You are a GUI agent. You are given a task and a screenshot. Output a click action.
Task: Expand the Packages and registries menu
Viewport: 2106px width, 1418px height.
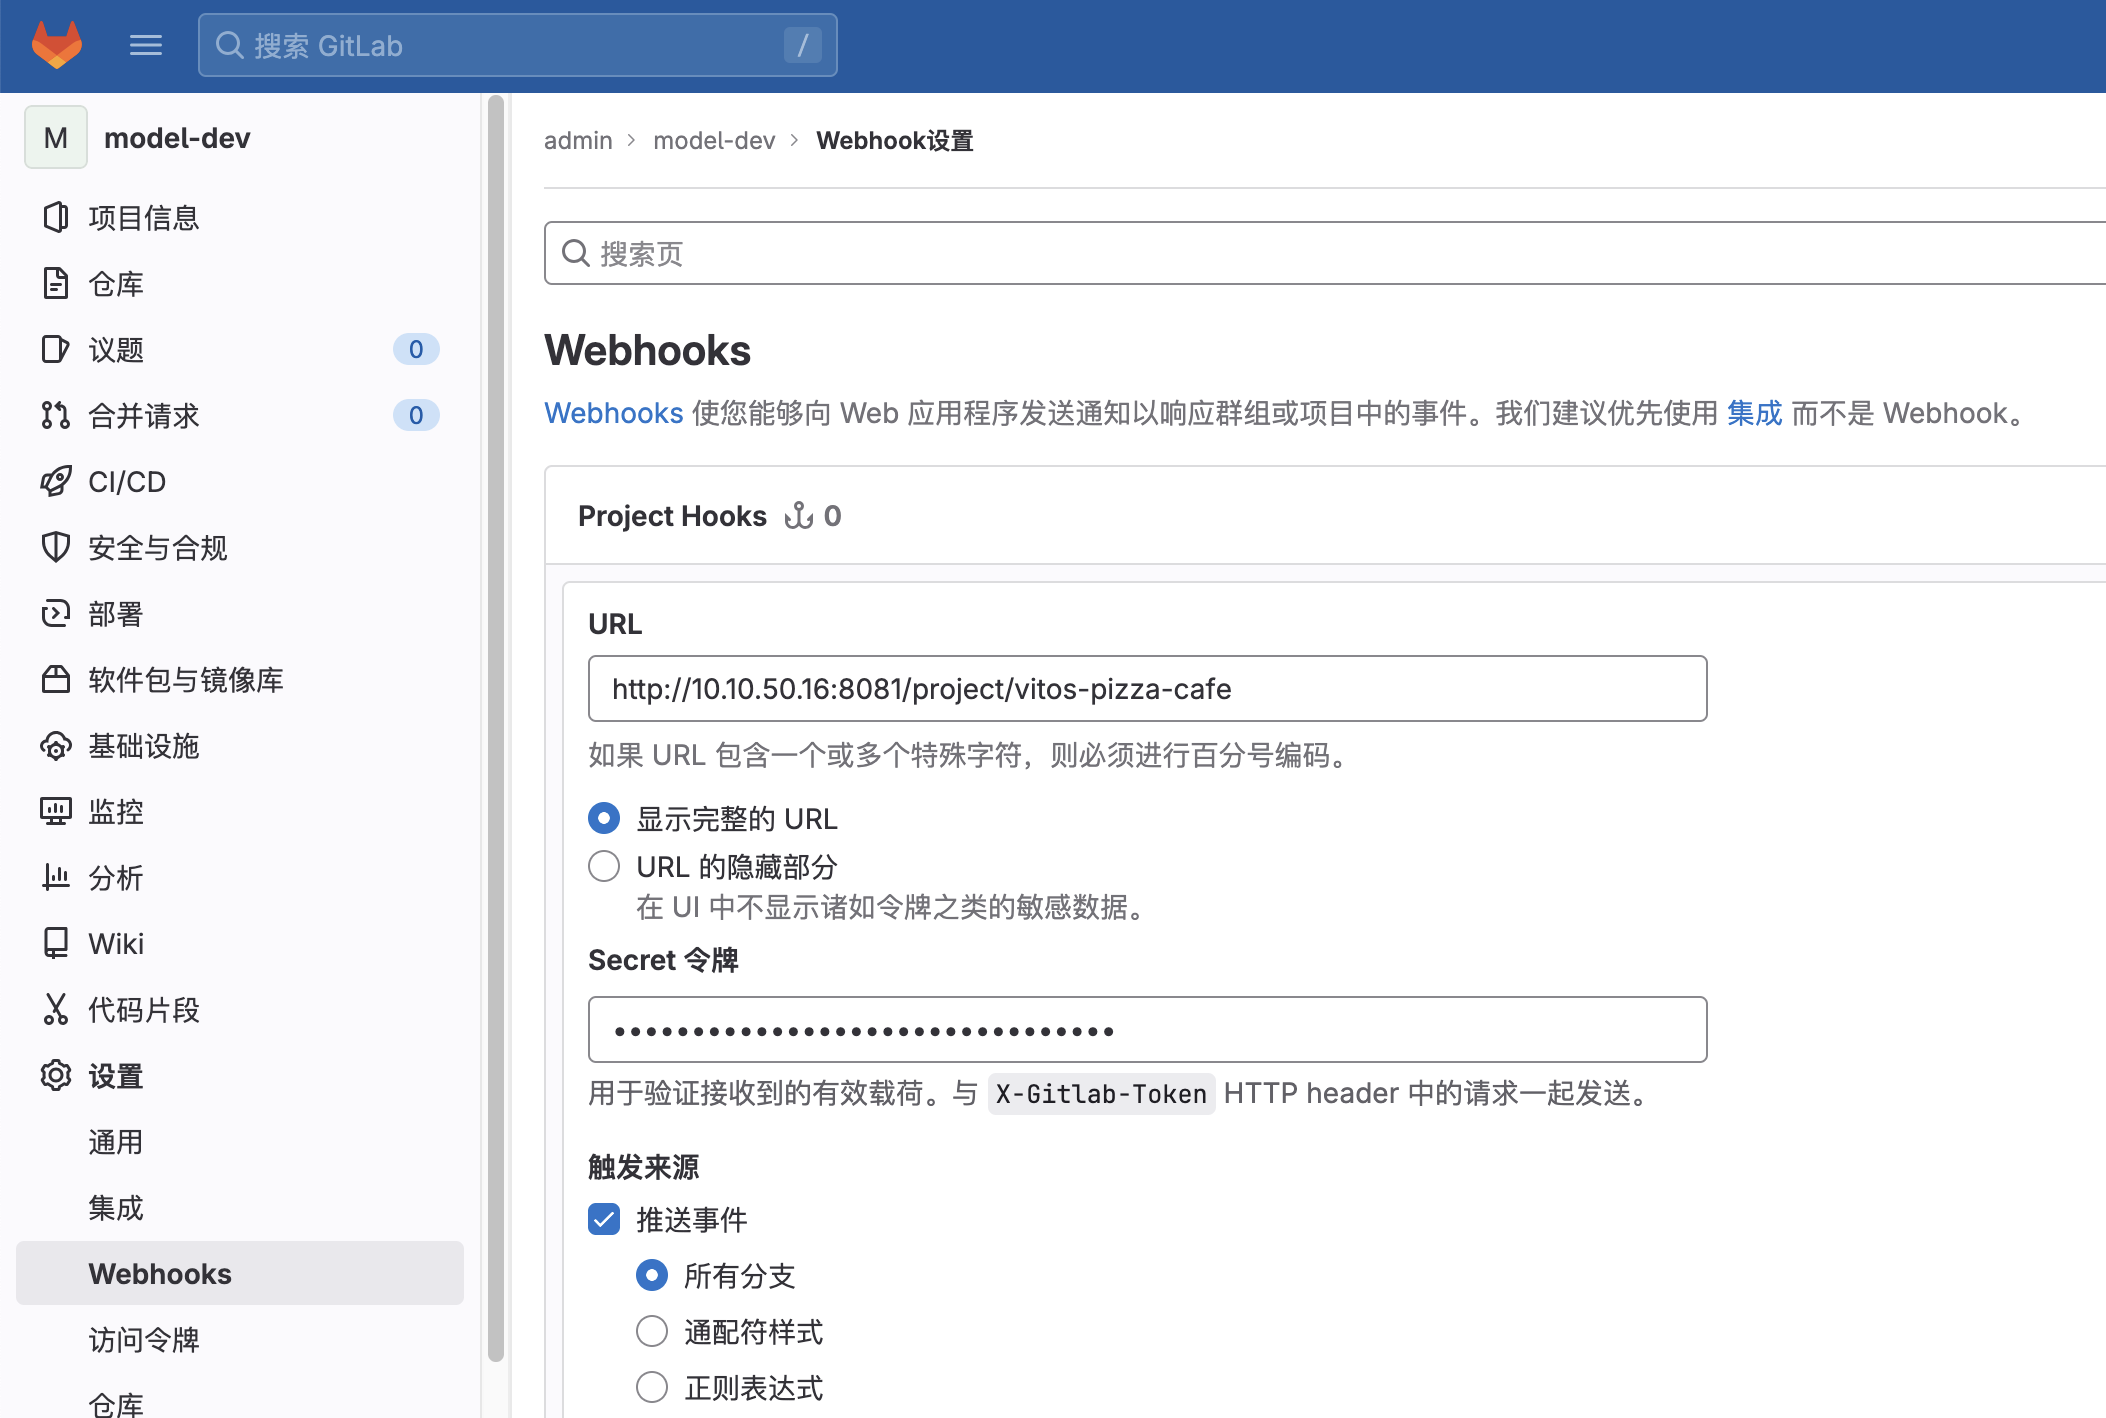pyautogui.click(x=185, y=680)
